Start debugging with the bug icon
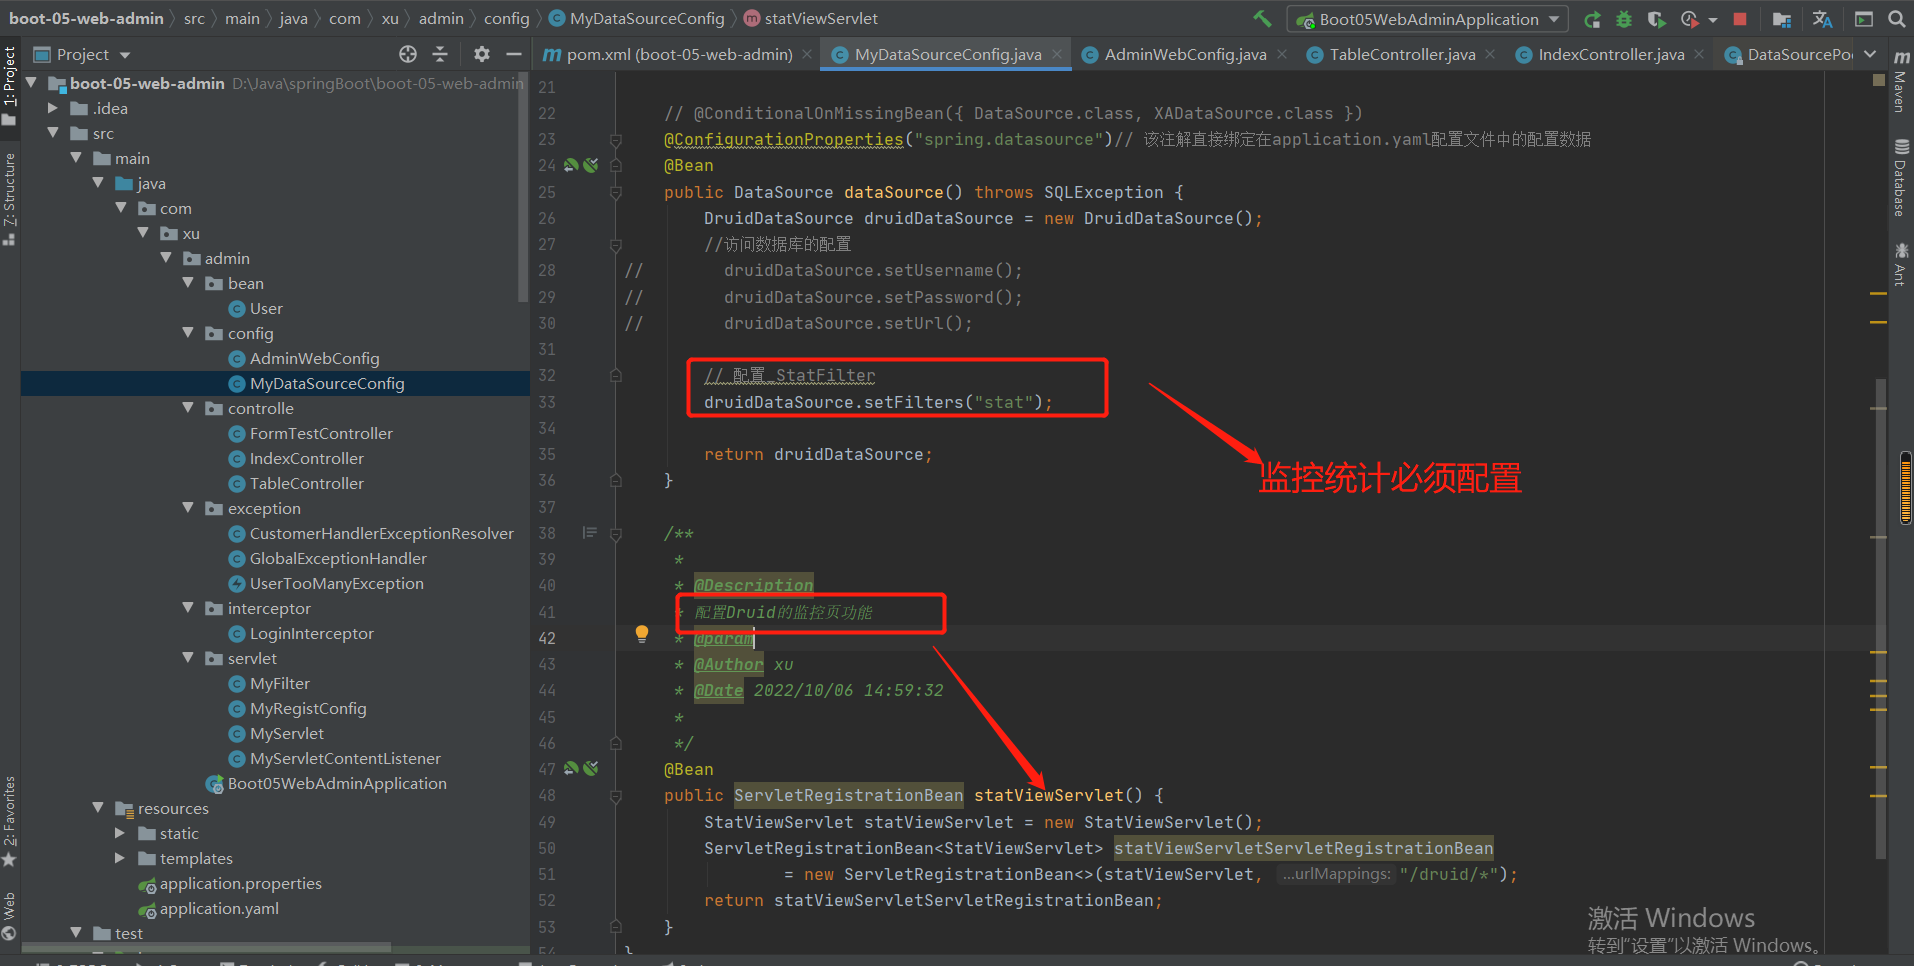Image resolution: width=1914 pixels, height=966 pixels. pyautogui.click(x=1624, y=19)
